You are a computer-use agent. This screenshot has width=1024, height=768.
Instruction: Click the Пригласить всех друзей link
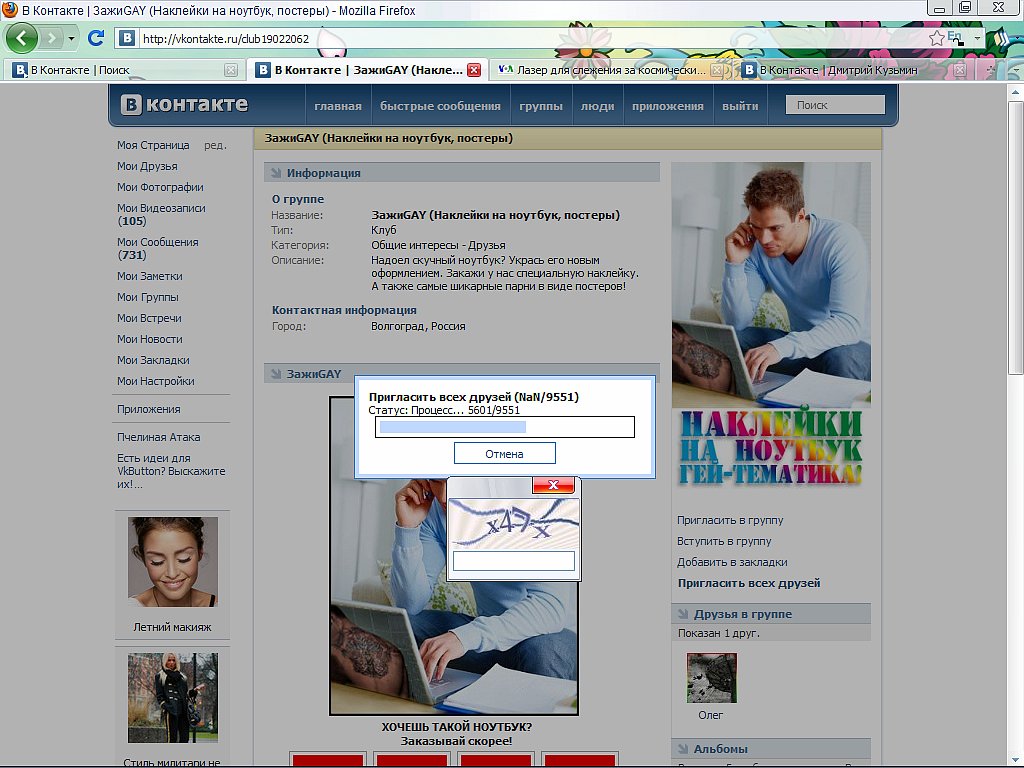(x=749, y=583)
